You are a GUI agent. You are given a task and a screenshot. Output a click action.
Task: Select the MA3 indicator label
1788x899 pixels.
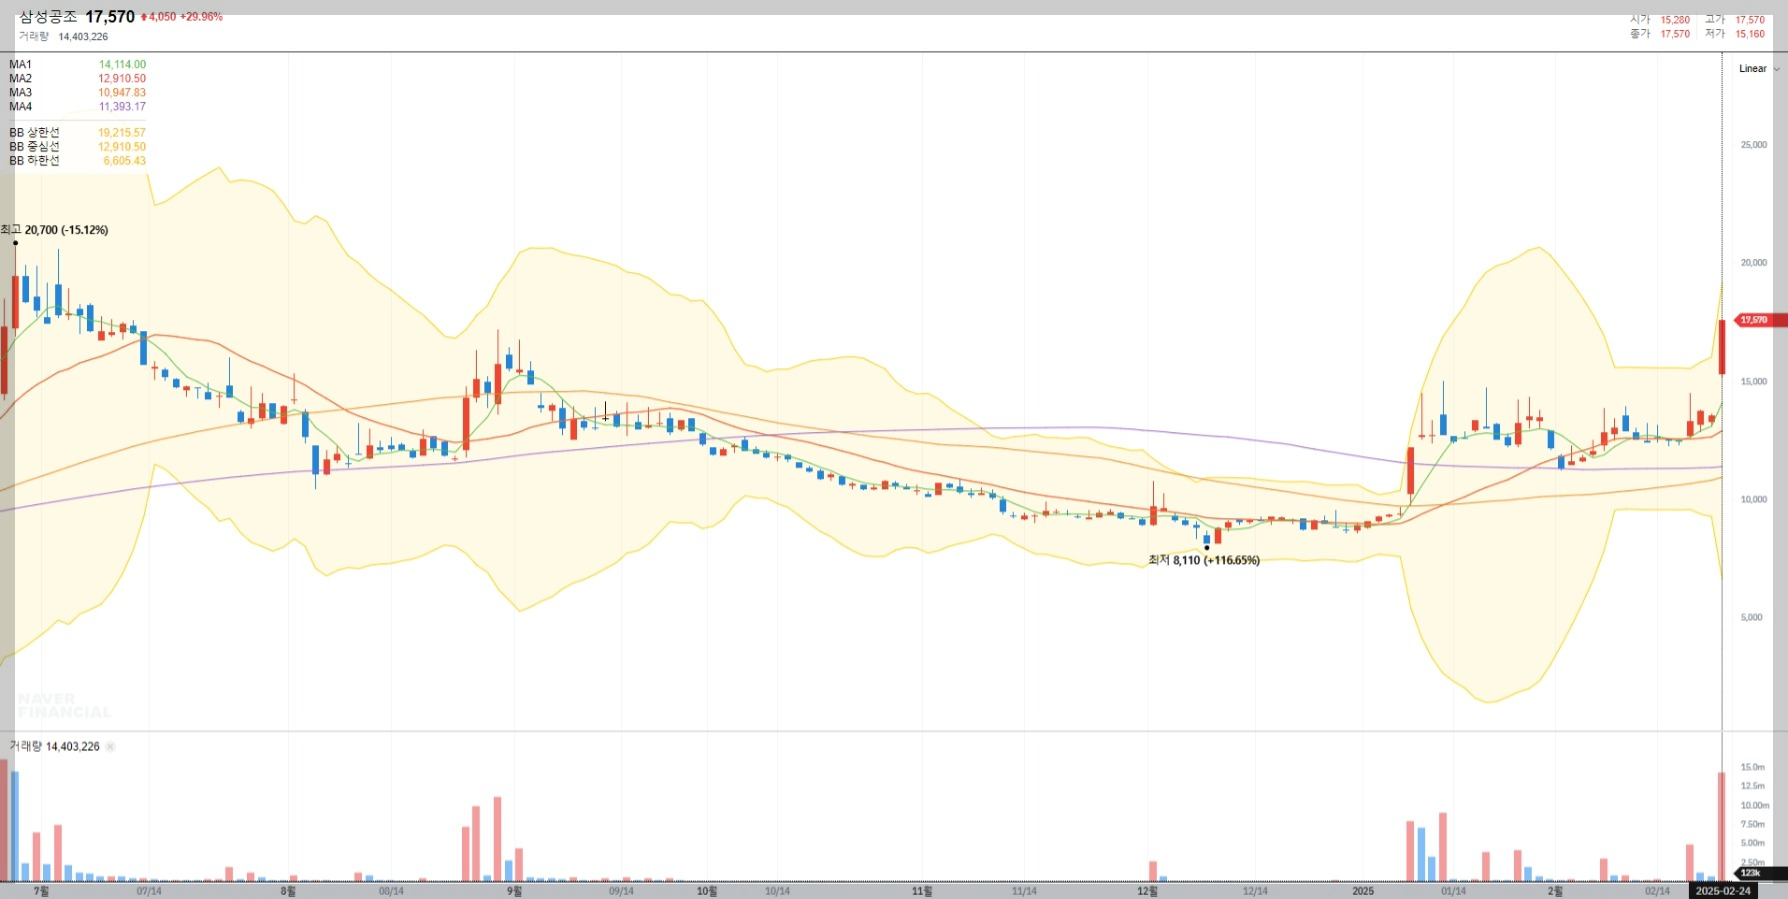(x=21, y=92)
